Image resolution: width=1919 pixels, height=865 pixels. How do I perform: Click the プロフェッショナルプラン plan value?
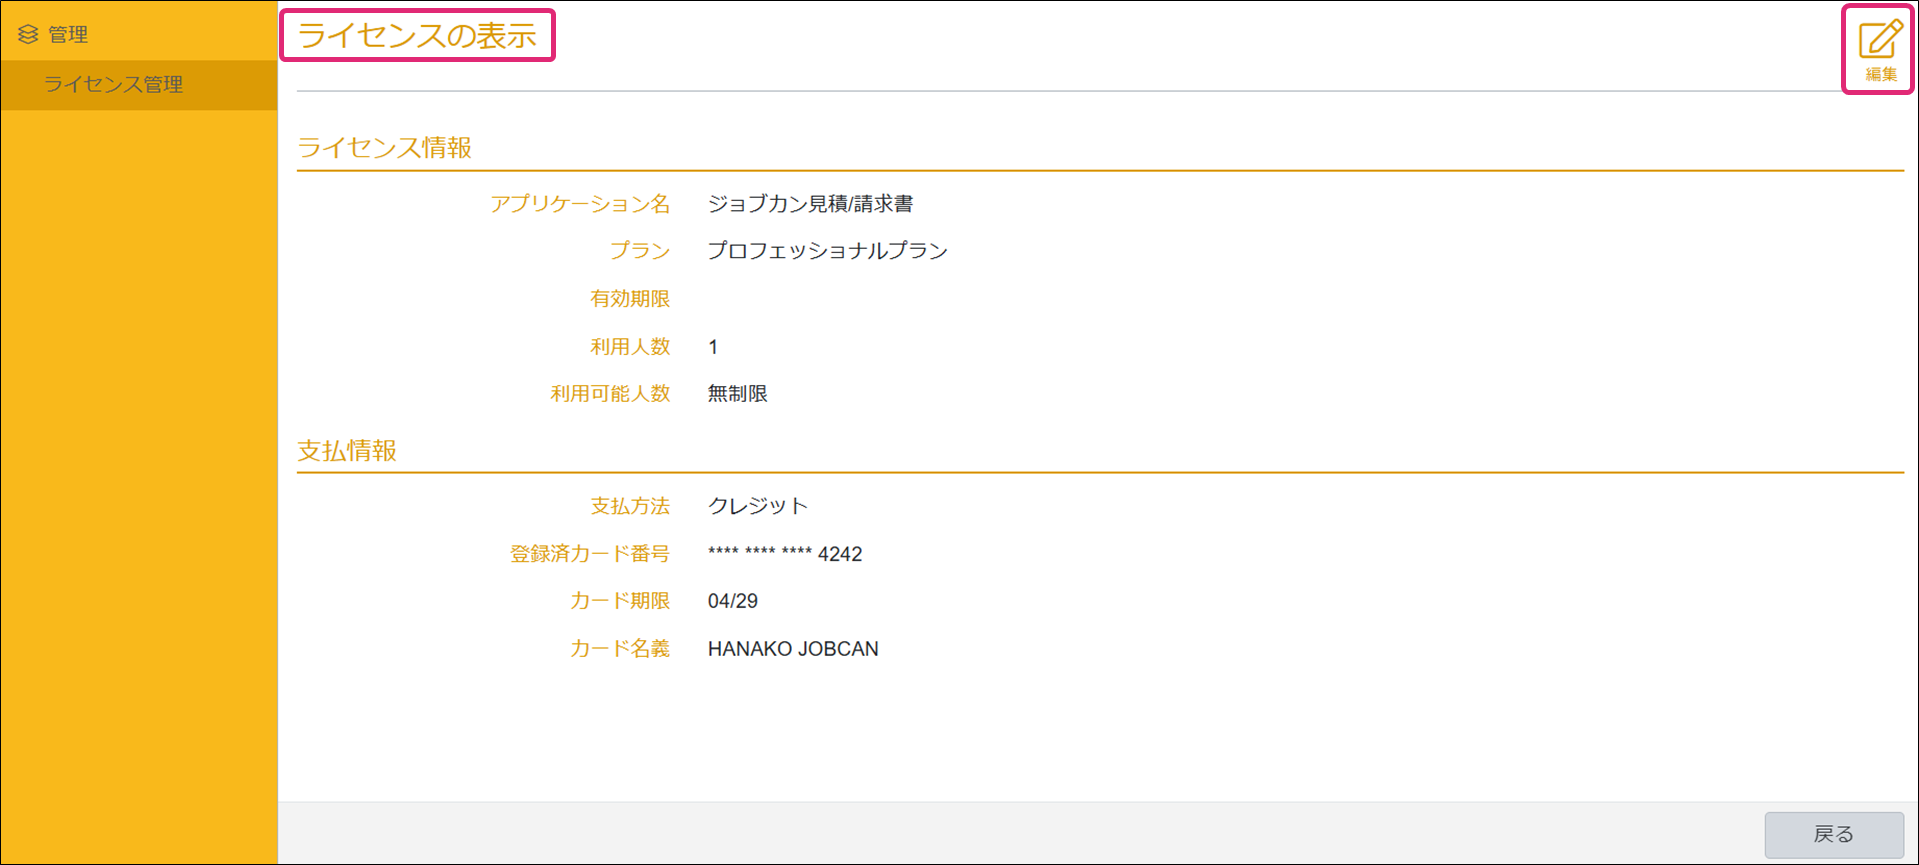point(827,251)
